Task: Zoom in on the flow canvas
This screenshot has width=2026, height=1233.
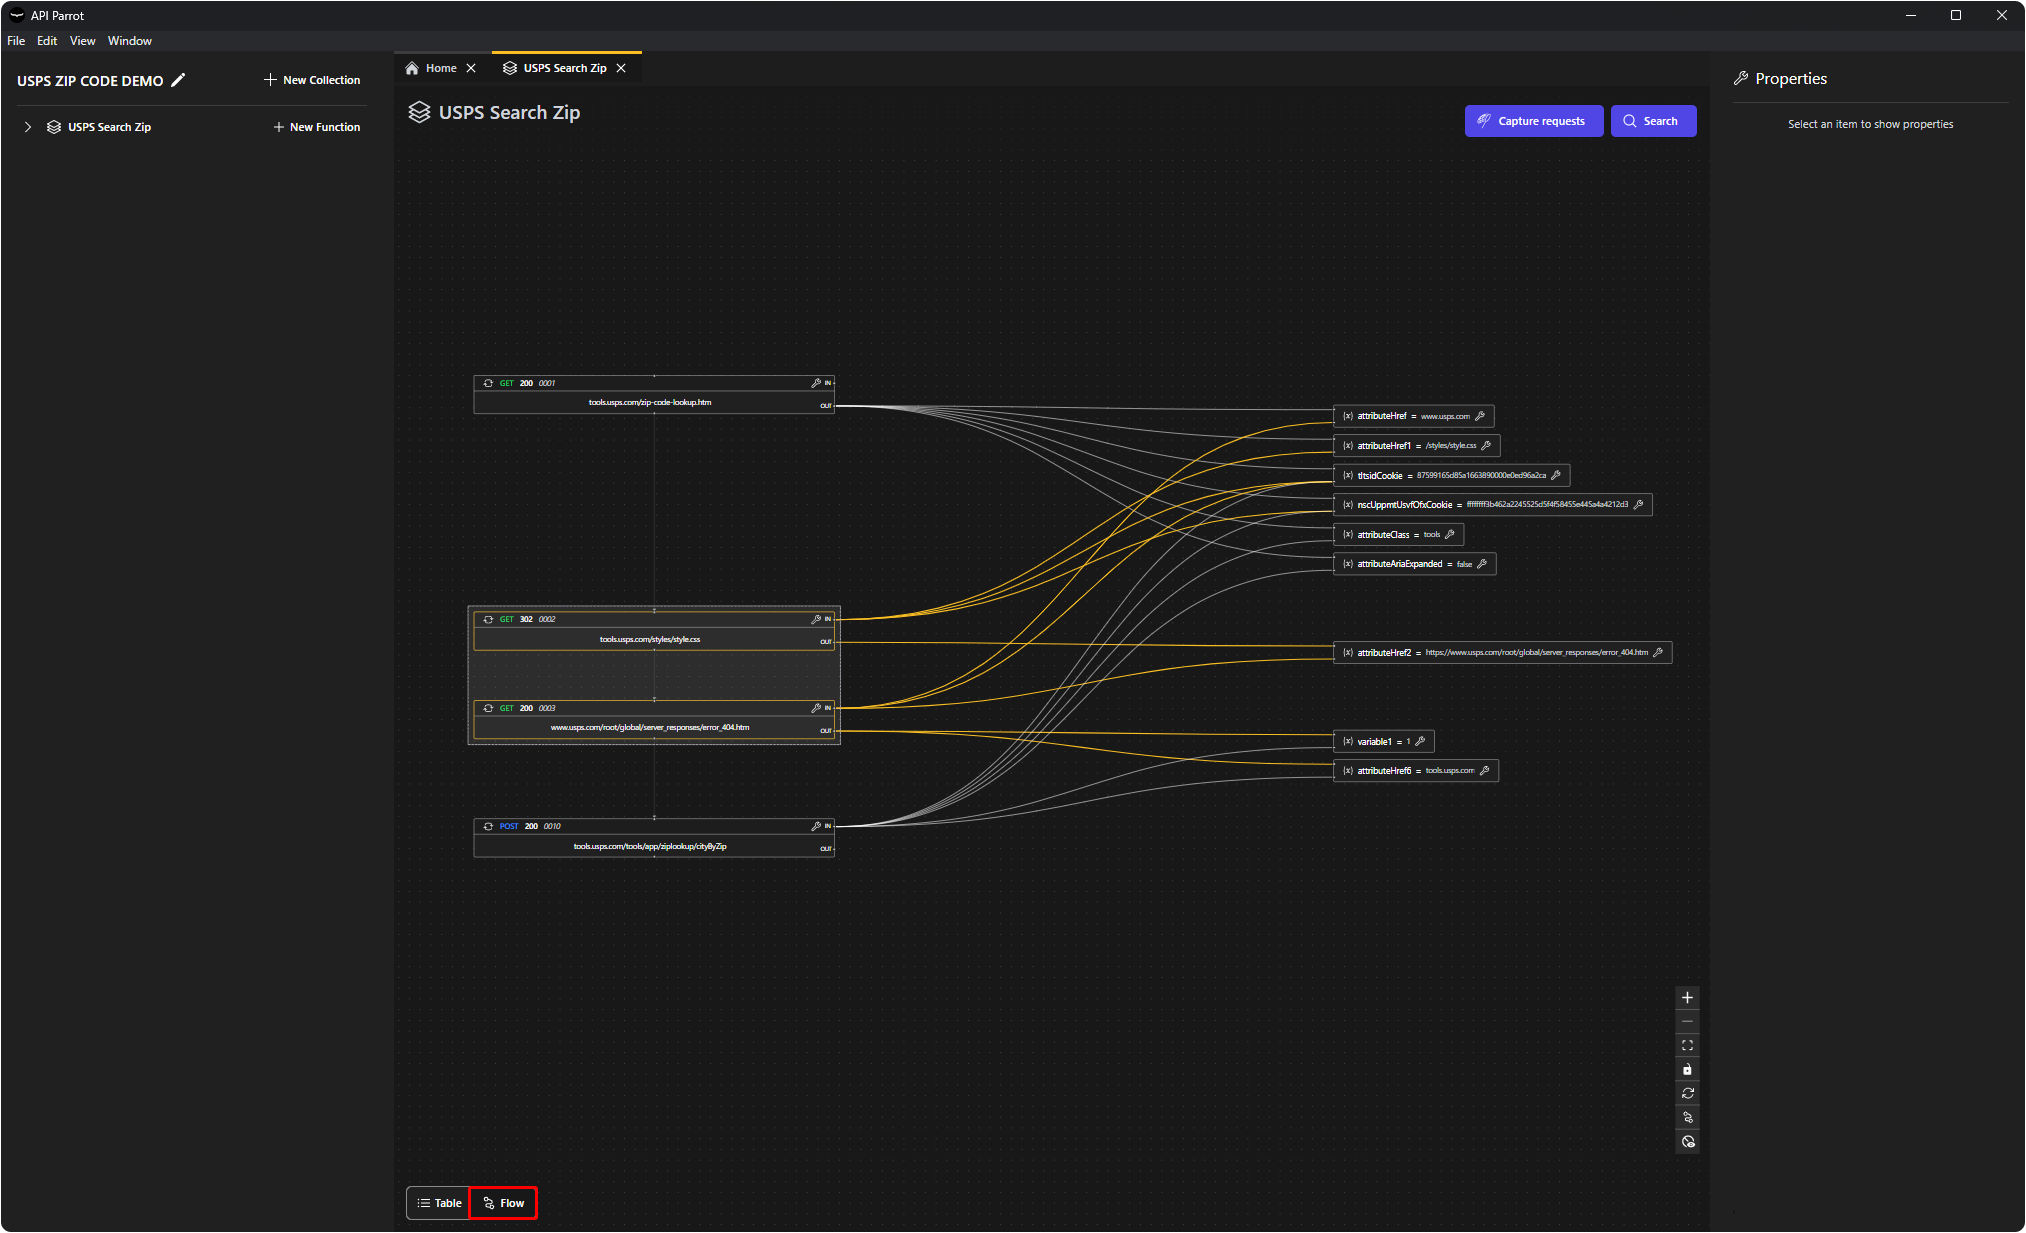Action: (x=1687, y=998)
